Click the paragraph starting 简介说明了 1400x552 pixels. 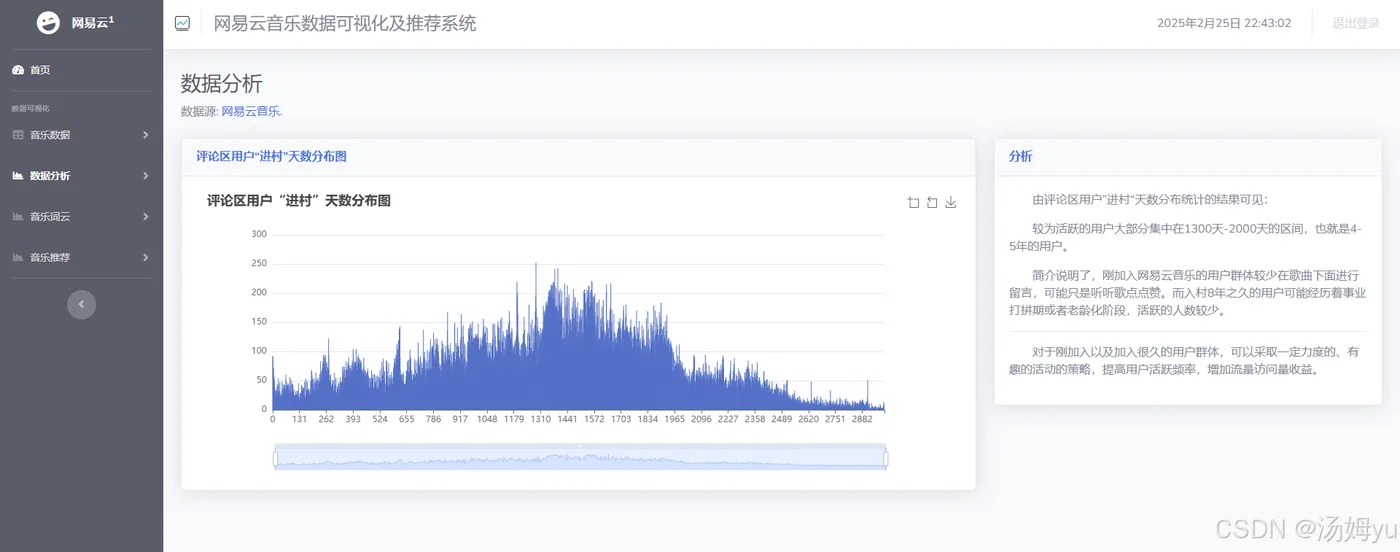coord(1188,292)
